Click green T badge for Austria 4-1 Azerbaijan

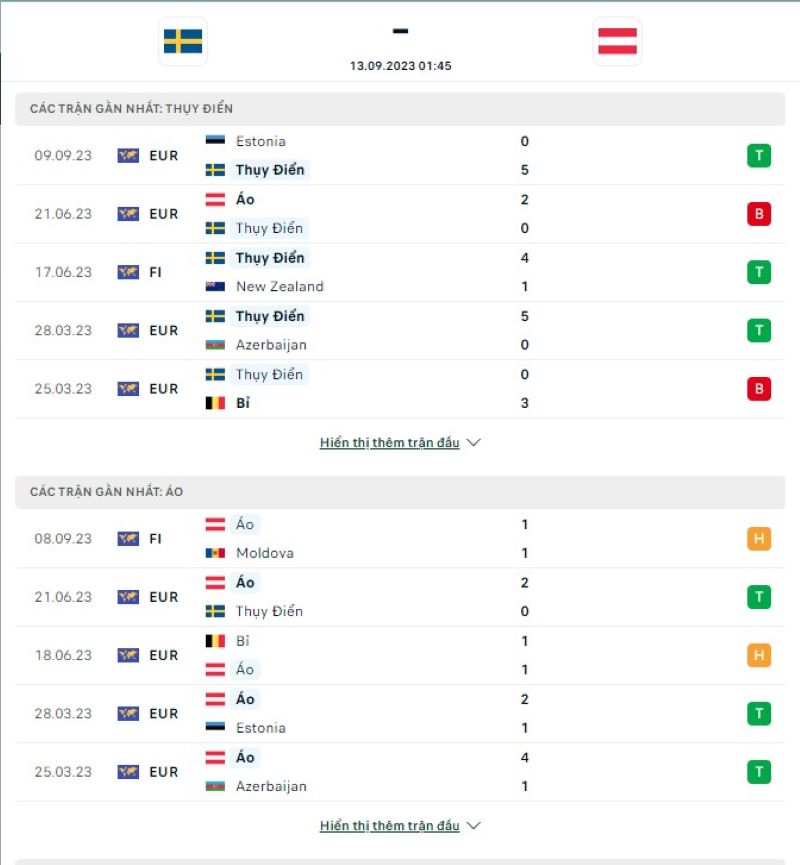click(759, 772)
